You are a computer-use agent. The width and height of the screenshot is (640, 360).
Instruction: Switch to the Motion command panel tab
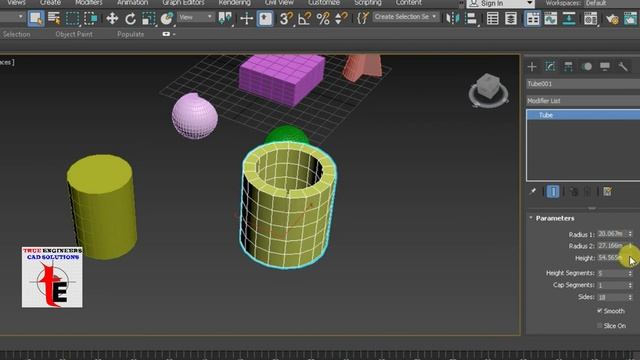[587, 67]
